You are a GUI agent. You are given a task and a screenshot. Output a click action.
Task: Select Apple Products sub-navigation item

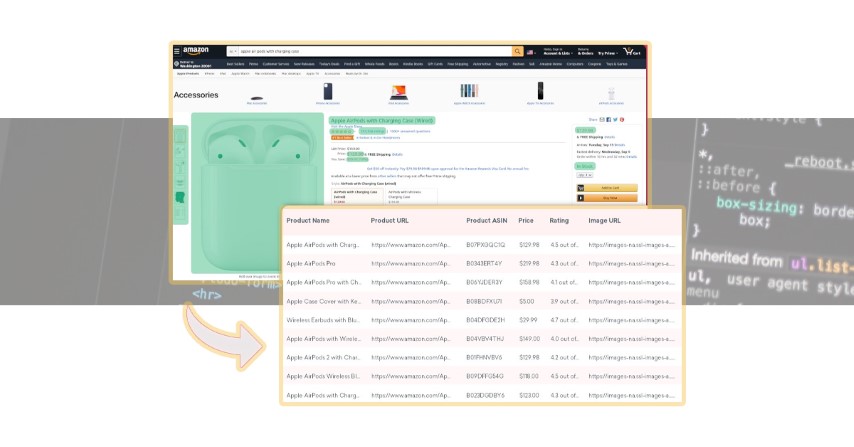tap(188, 74)
